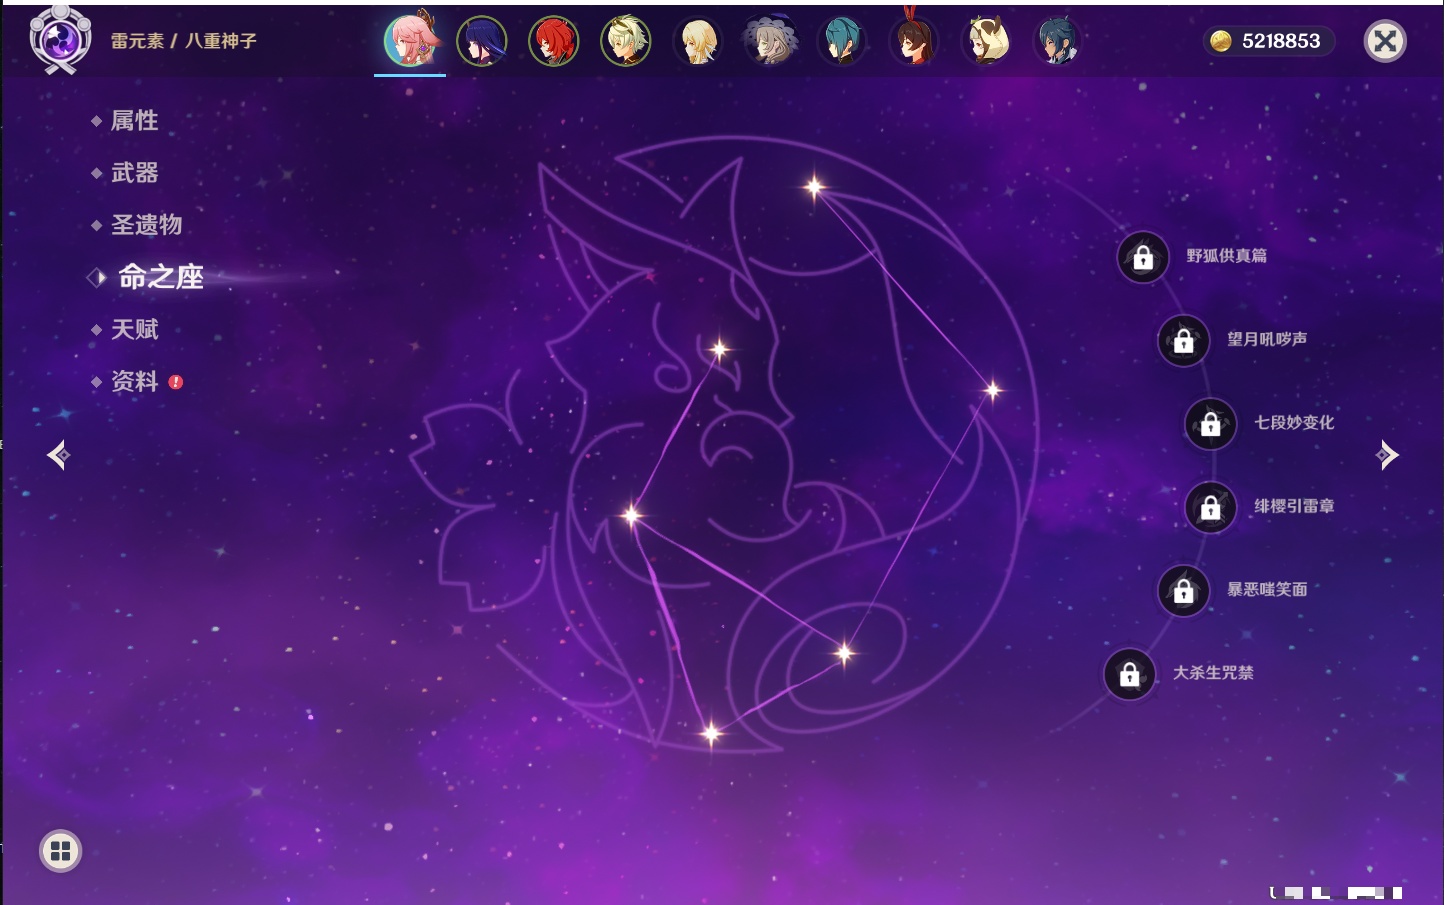
Task: Go to the previous character with left arrow
Action: [x=58, y=455]
